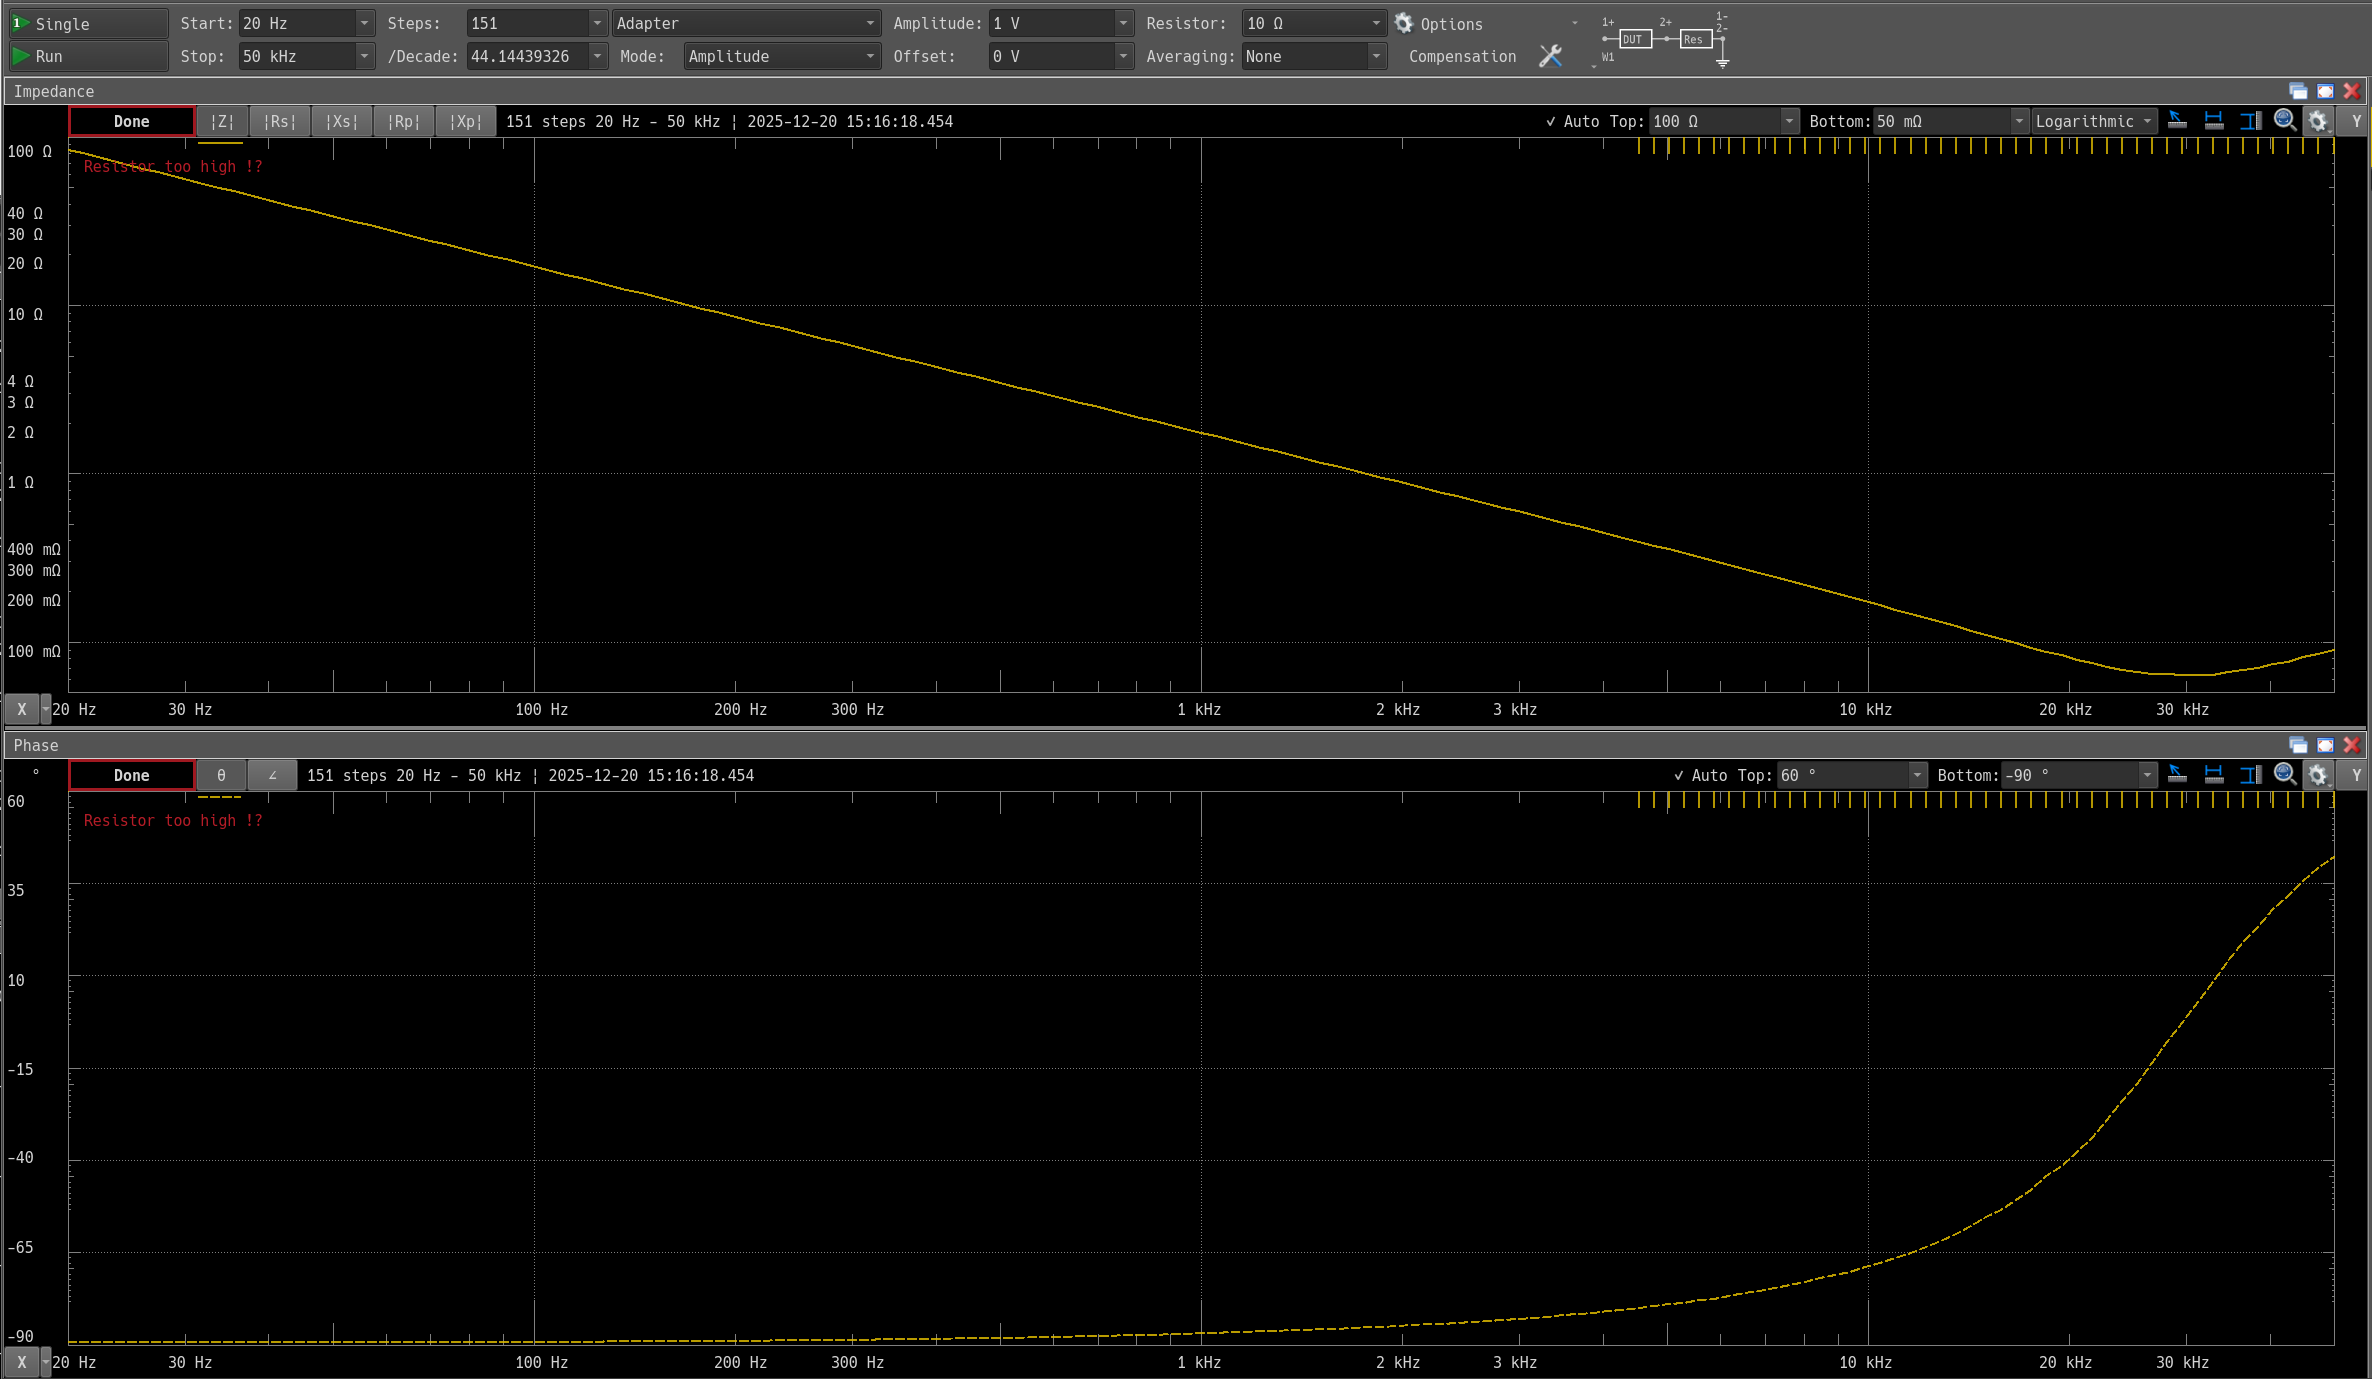Viewport: 2372px width, 1379px height.
Task: Undock the Impedance panel window icon
Action: tap(2298, 91)
